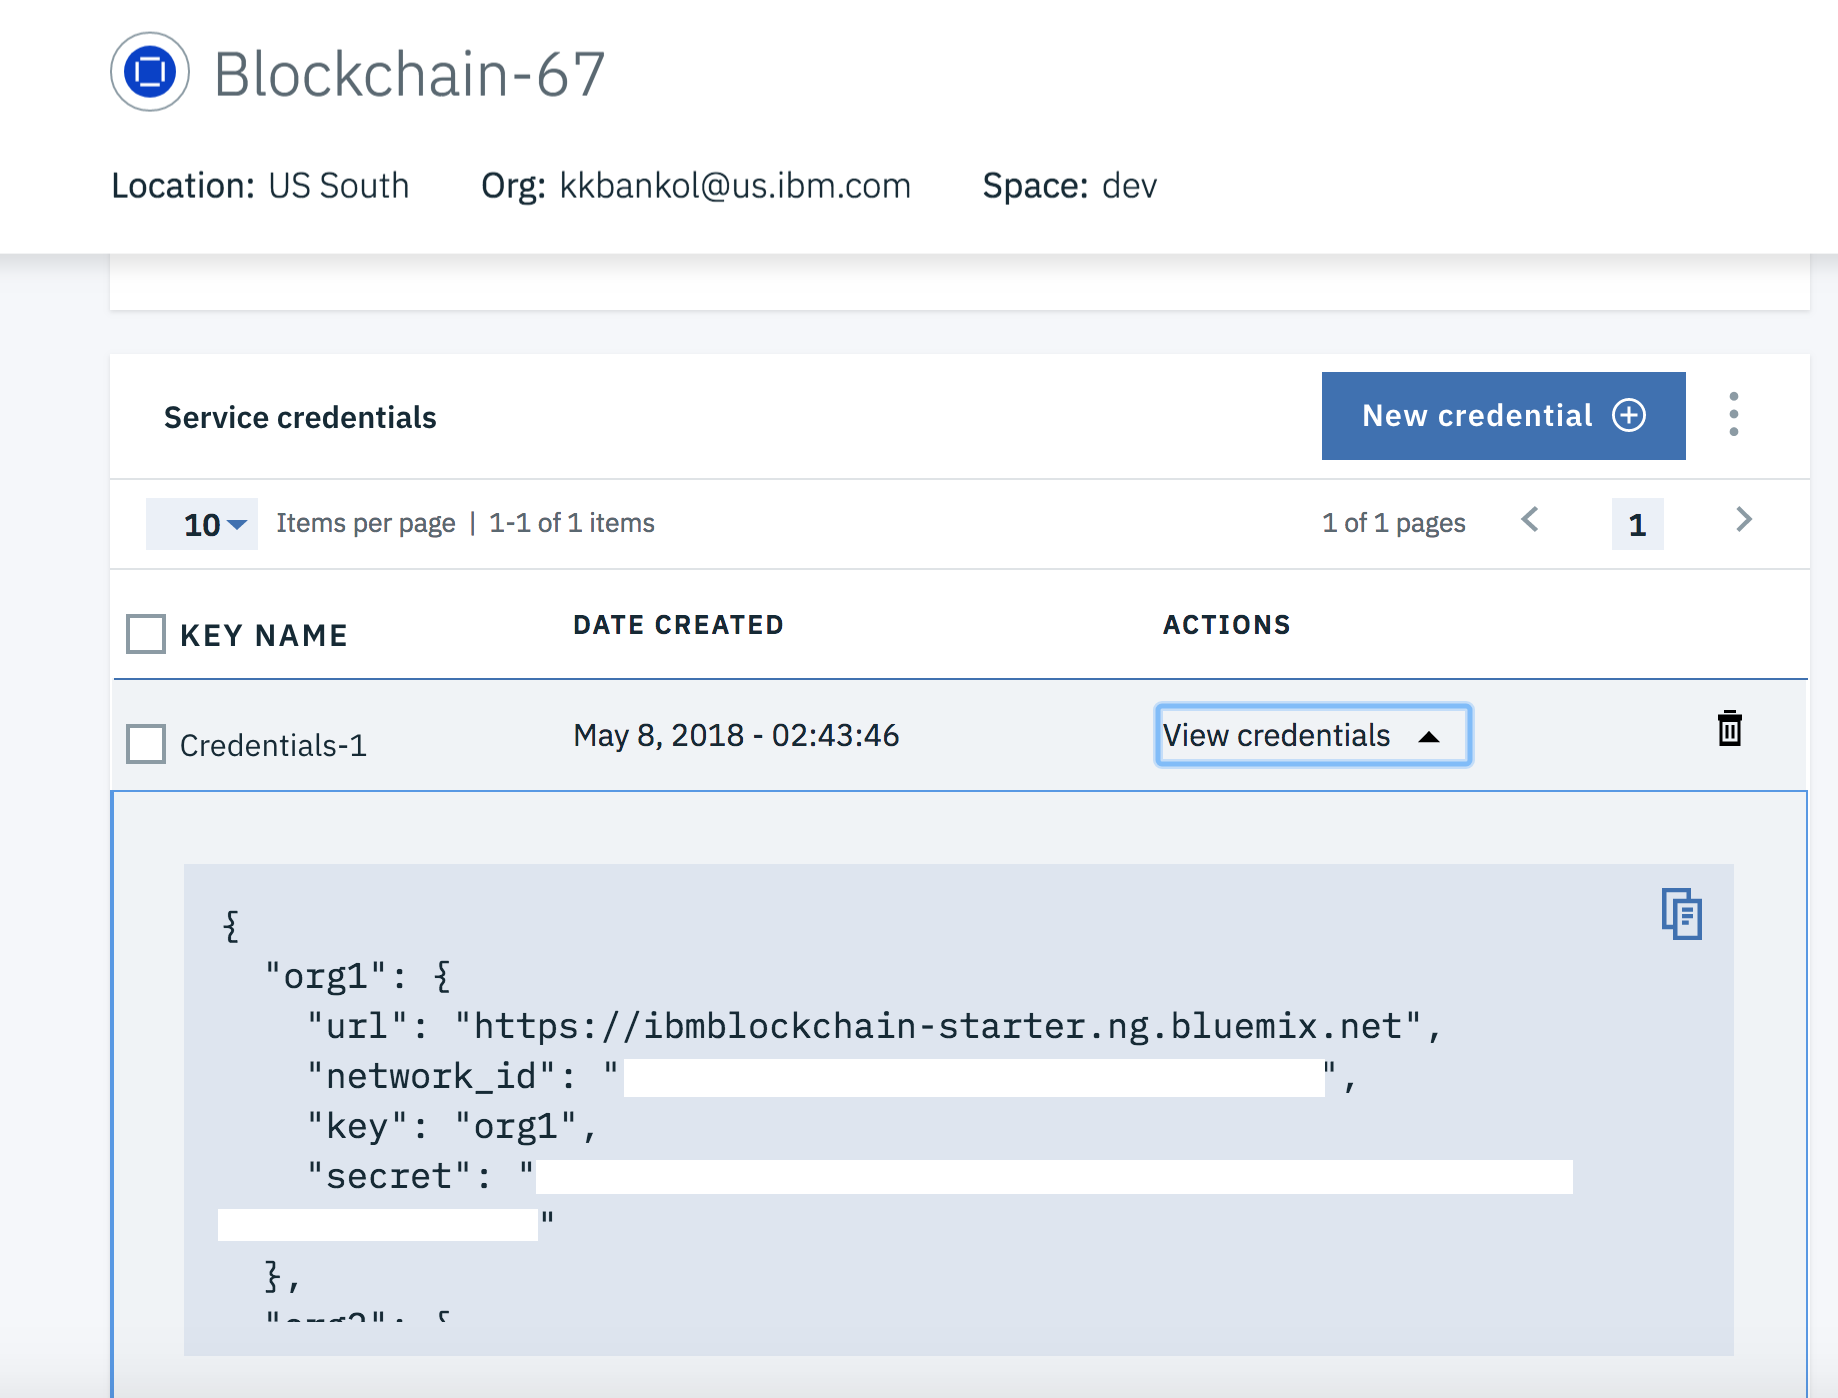Go to the next page with the right chevron
Image resolution: width=1838 pixels, height=1398 pixels.
pyautogui.click(x=1744, y=520)
